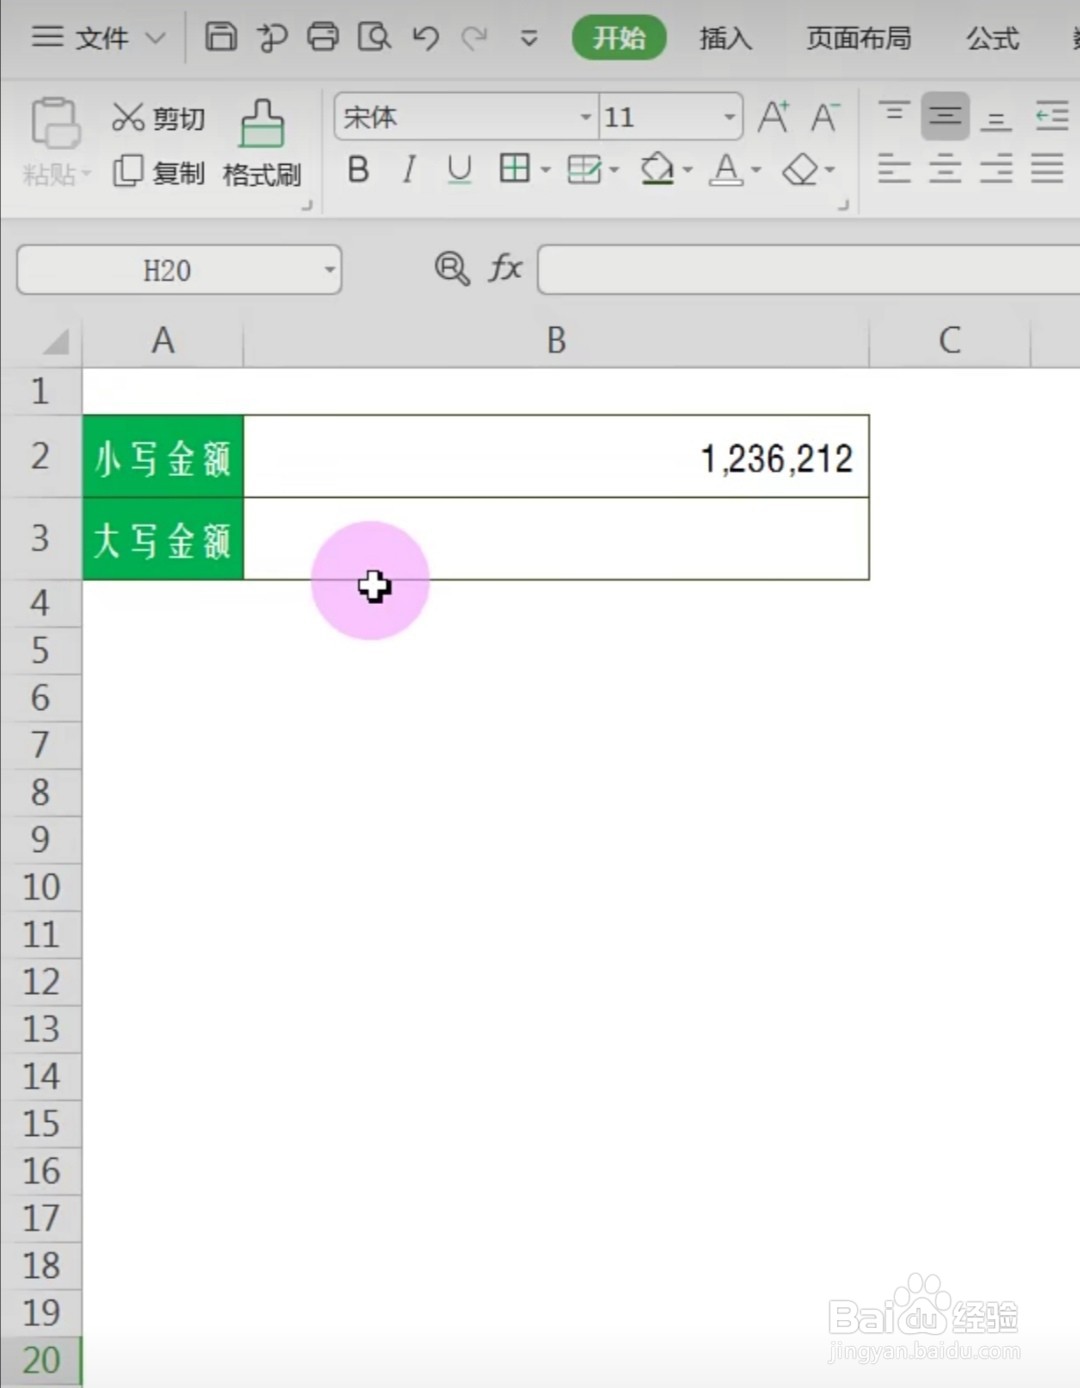This screenshot has height=1388, width=1080.
Task: Click the zoom magnifier icon by formula bar
Action: coord(452,268)
